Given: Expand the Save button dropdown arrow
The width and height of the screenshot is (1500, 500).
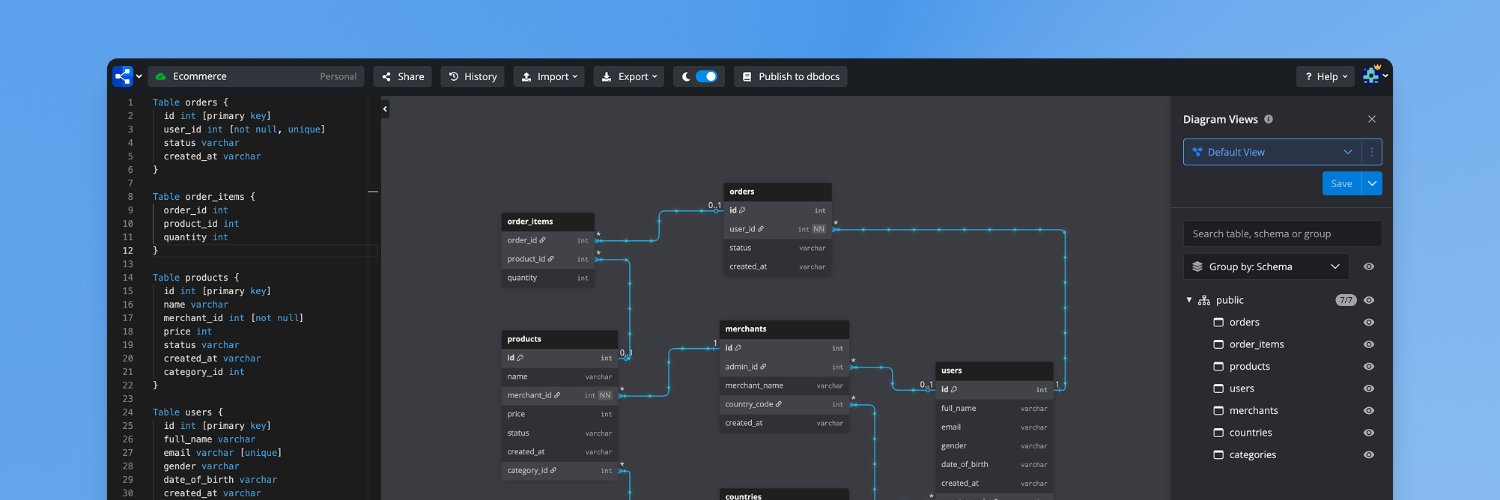Looking at the screenshot, I should click(x=1372, y=183).
